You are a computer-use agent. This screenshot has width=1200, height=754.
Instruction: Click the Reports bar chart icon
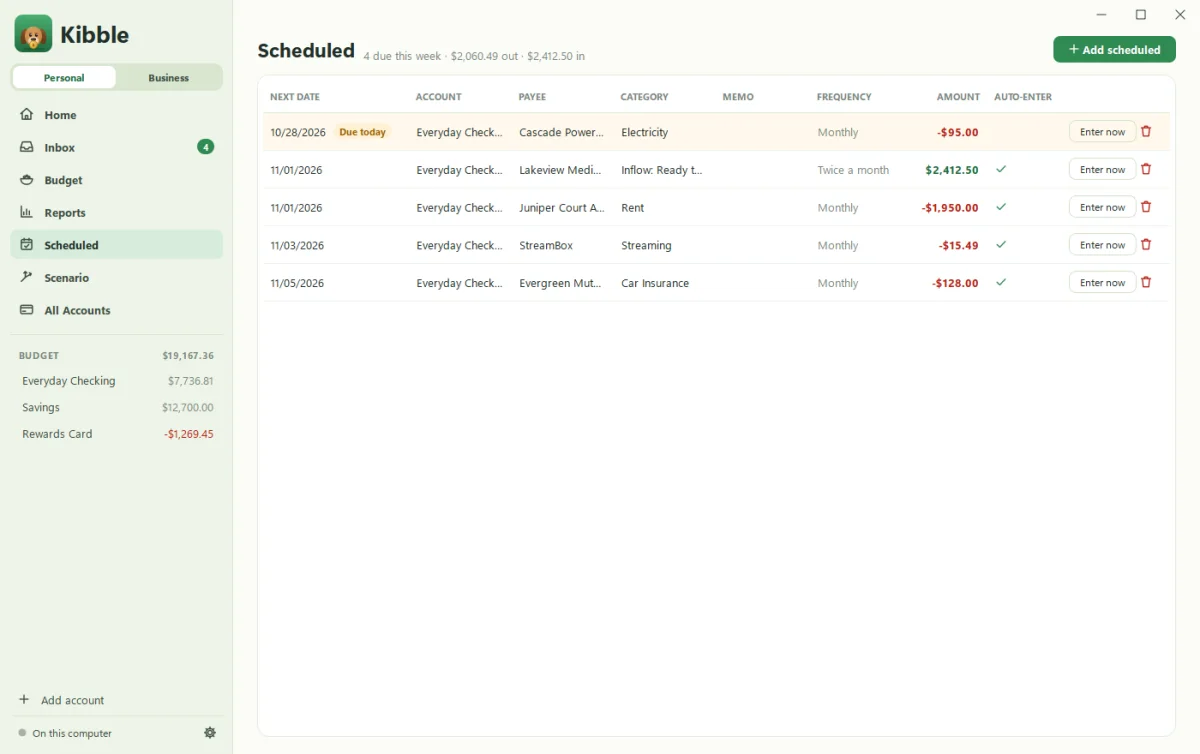26,212
